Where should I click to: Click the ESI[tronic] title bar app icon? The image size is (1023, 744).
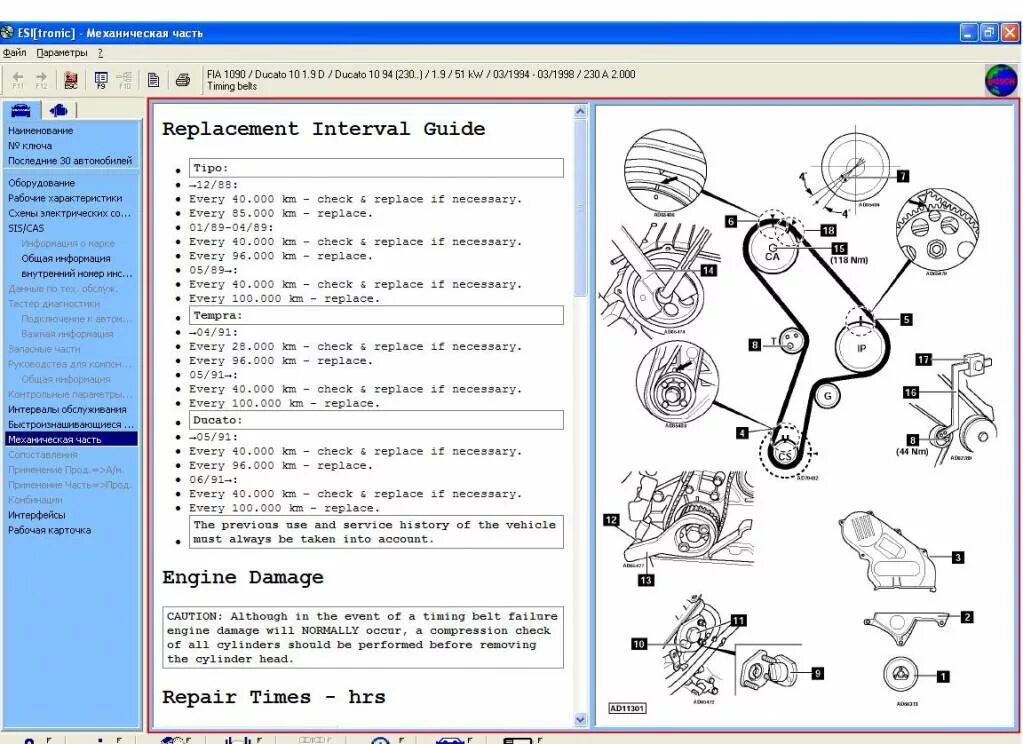pyautogui.click(x=7, y=32)
